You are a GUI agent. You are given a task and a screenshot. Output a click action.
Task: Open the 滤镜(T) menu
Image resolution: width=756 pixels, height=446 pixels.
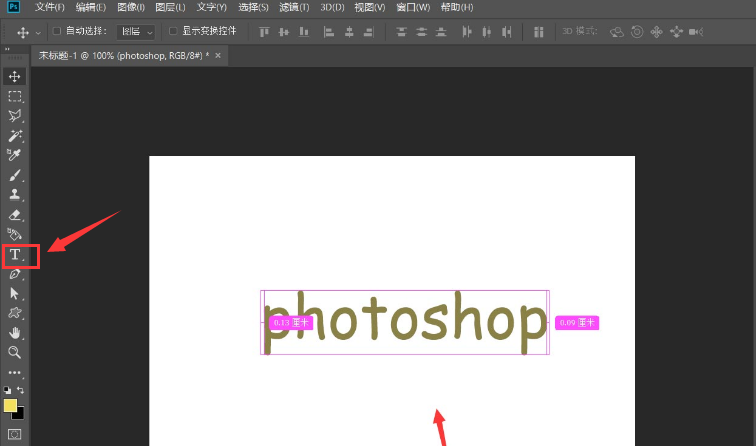[x=294, y=7]
